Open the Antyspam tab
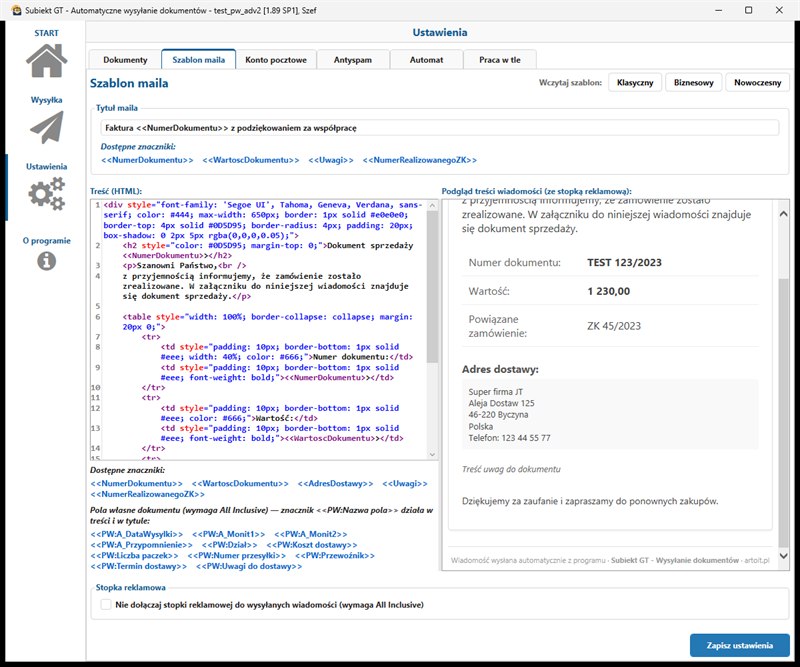 pos(353,60)
